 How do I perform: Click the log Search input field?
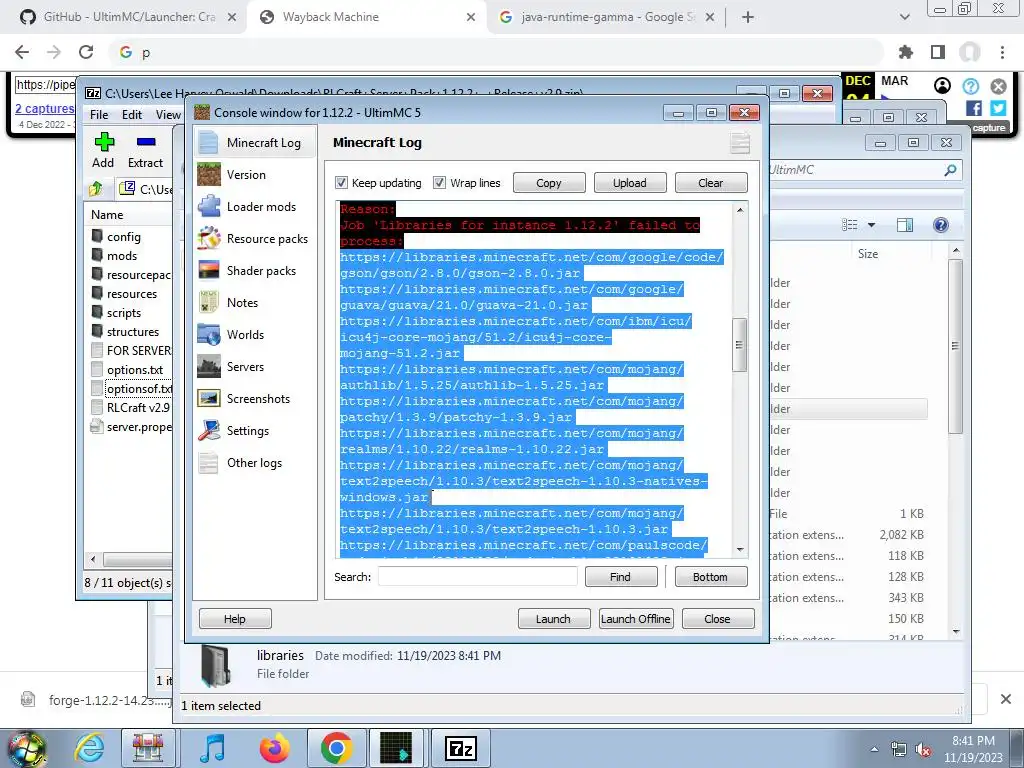point(477,577)
